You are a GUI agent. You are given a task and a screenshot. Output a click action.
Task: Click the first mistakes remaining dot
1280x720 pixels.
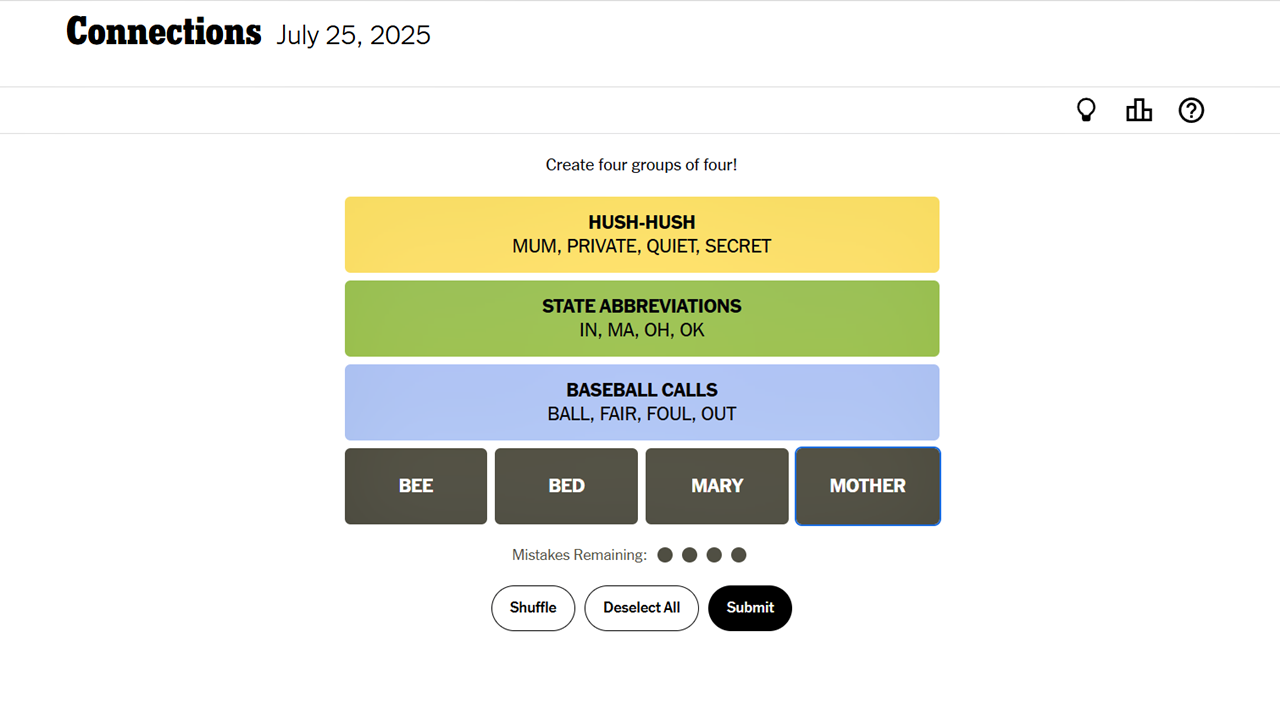click(665, 554)
